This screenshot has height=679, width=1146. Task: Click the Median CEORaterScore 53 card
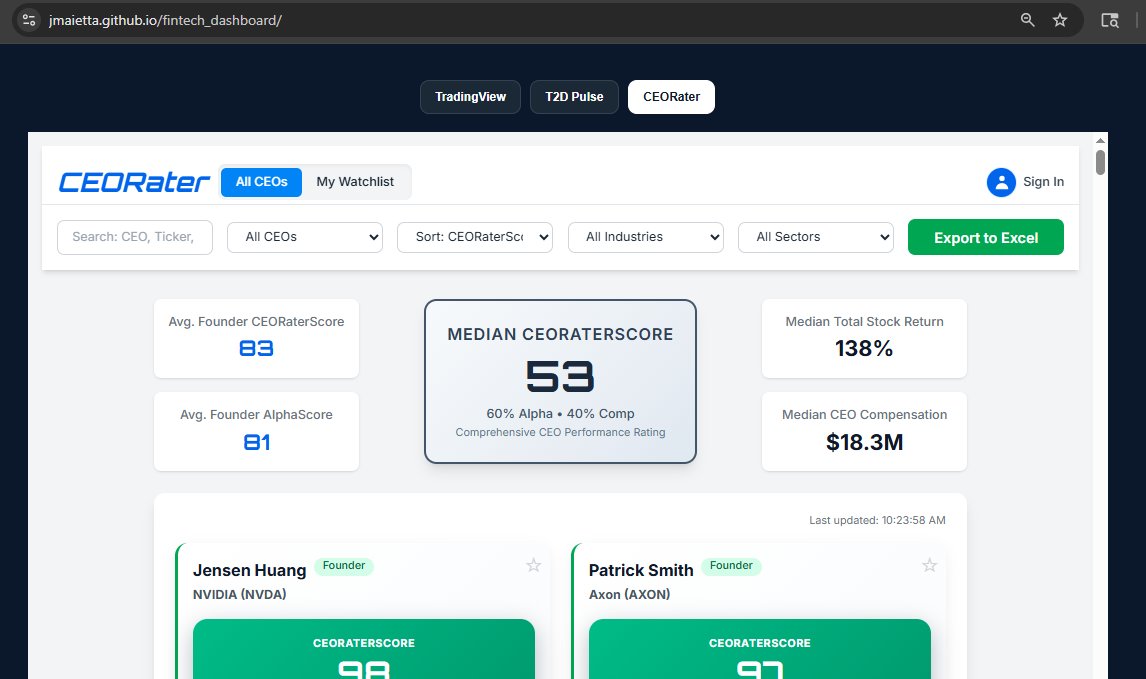click(x=561, y=382)
